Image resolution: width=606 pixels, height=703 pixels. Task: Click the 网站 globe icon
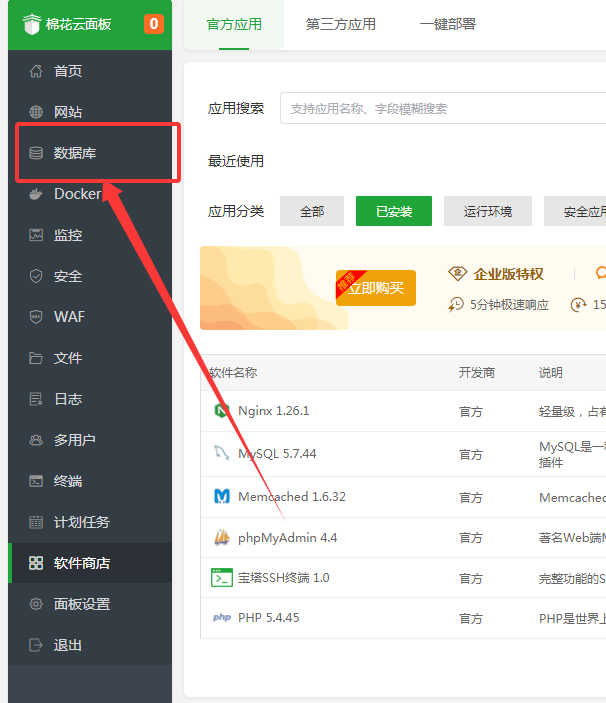click(36, 112)
